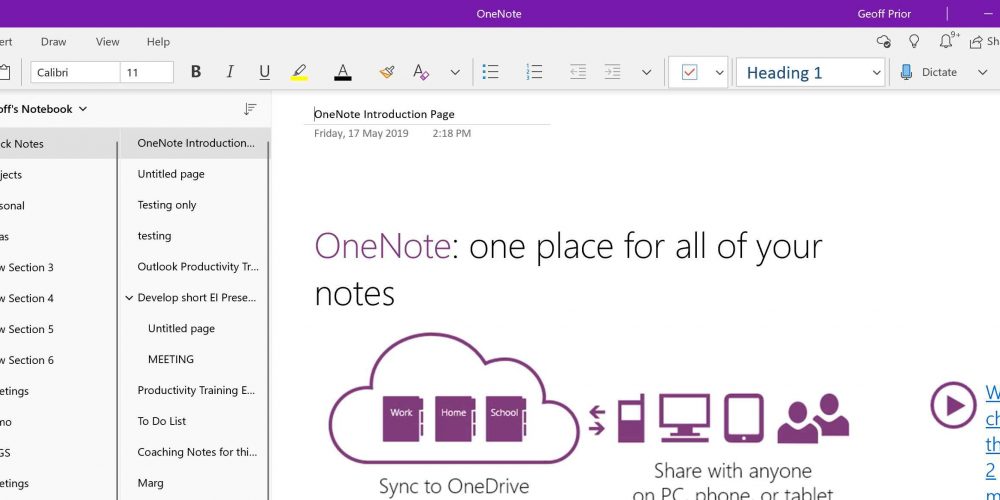Open Productivity Training E... page
Screen dimensions: 1000x500
tap(195, 390)
